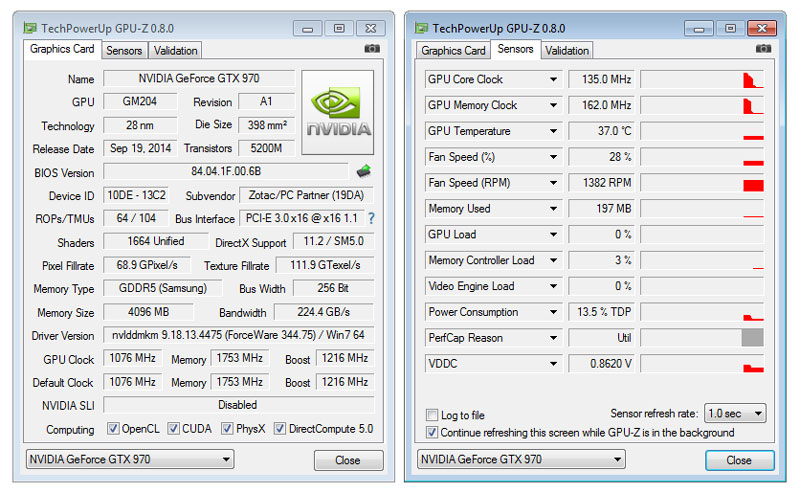800x493 pixels.
Task: Click the Memory Size value 4096 MB
Action: tap(148, 312)
